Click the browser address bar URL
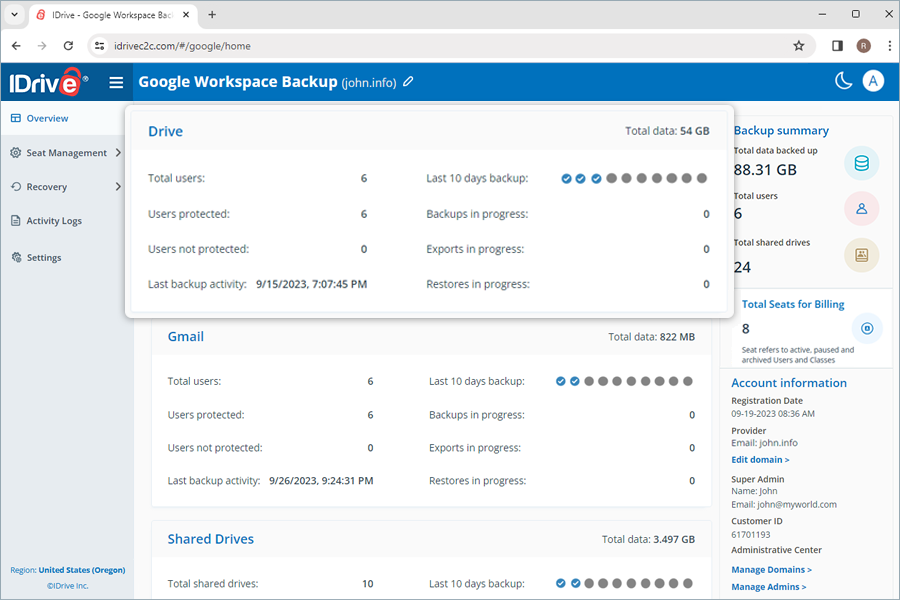Screen dimensions: 900x600 (x=182, y=46)
